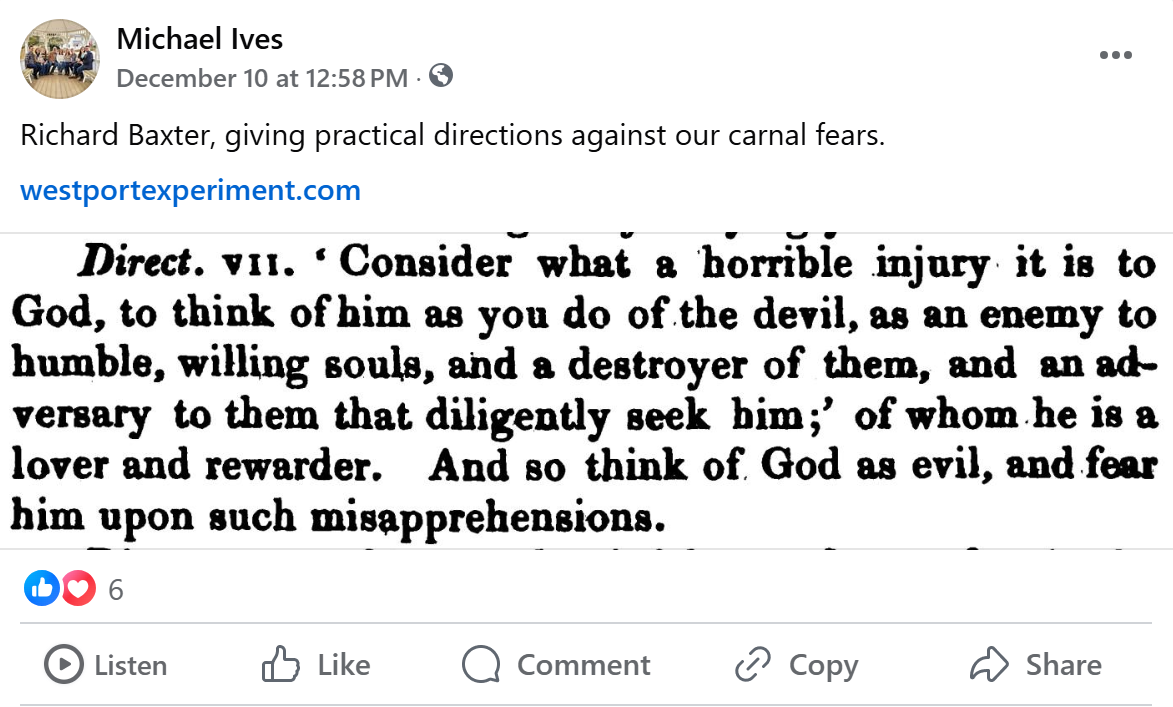
Task: Click the Share arrow icon
Action: coord(989,665)
